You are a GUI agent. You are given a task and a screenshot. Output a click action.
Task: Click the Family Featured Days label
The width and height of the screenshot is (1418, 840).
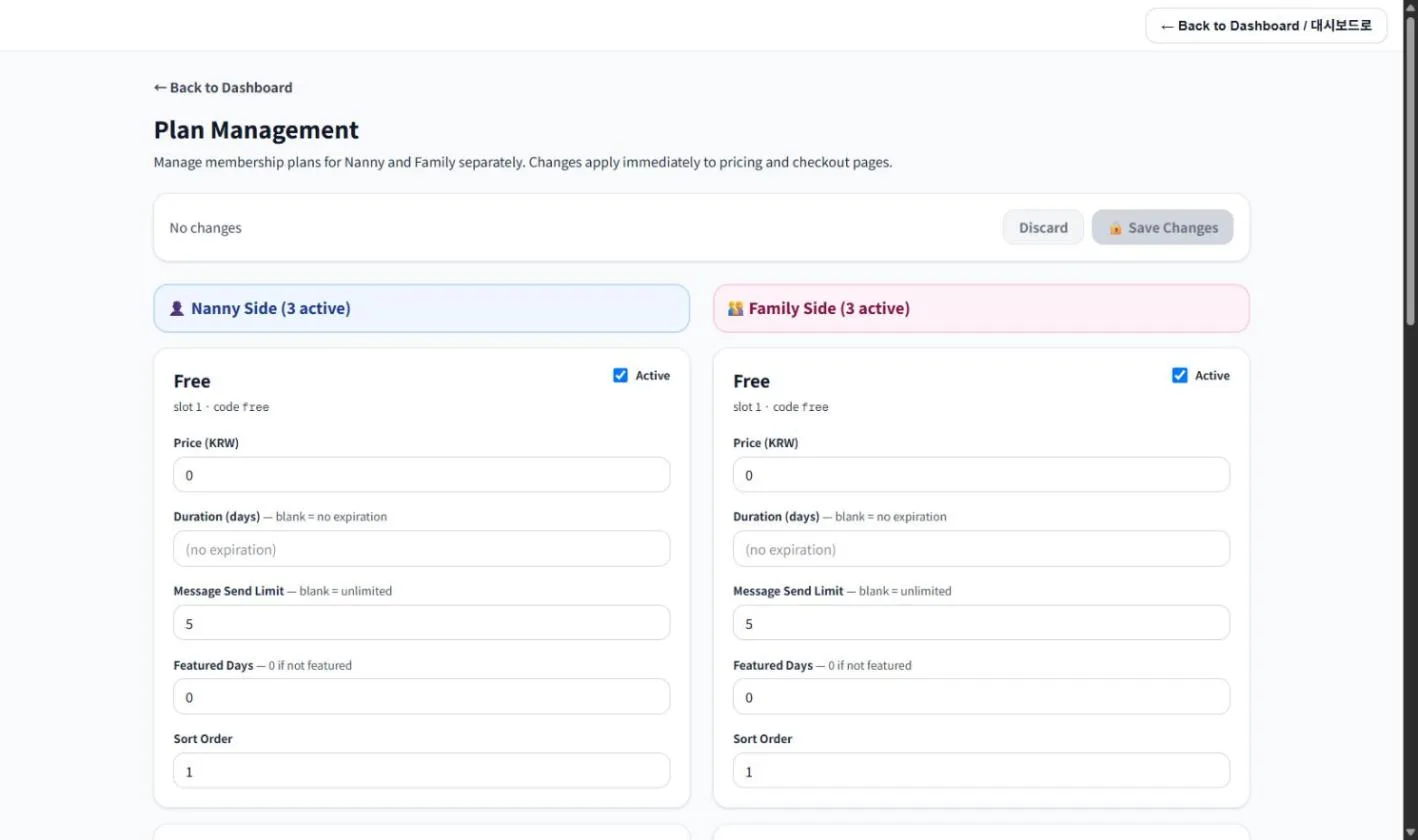tap(773, 665)
